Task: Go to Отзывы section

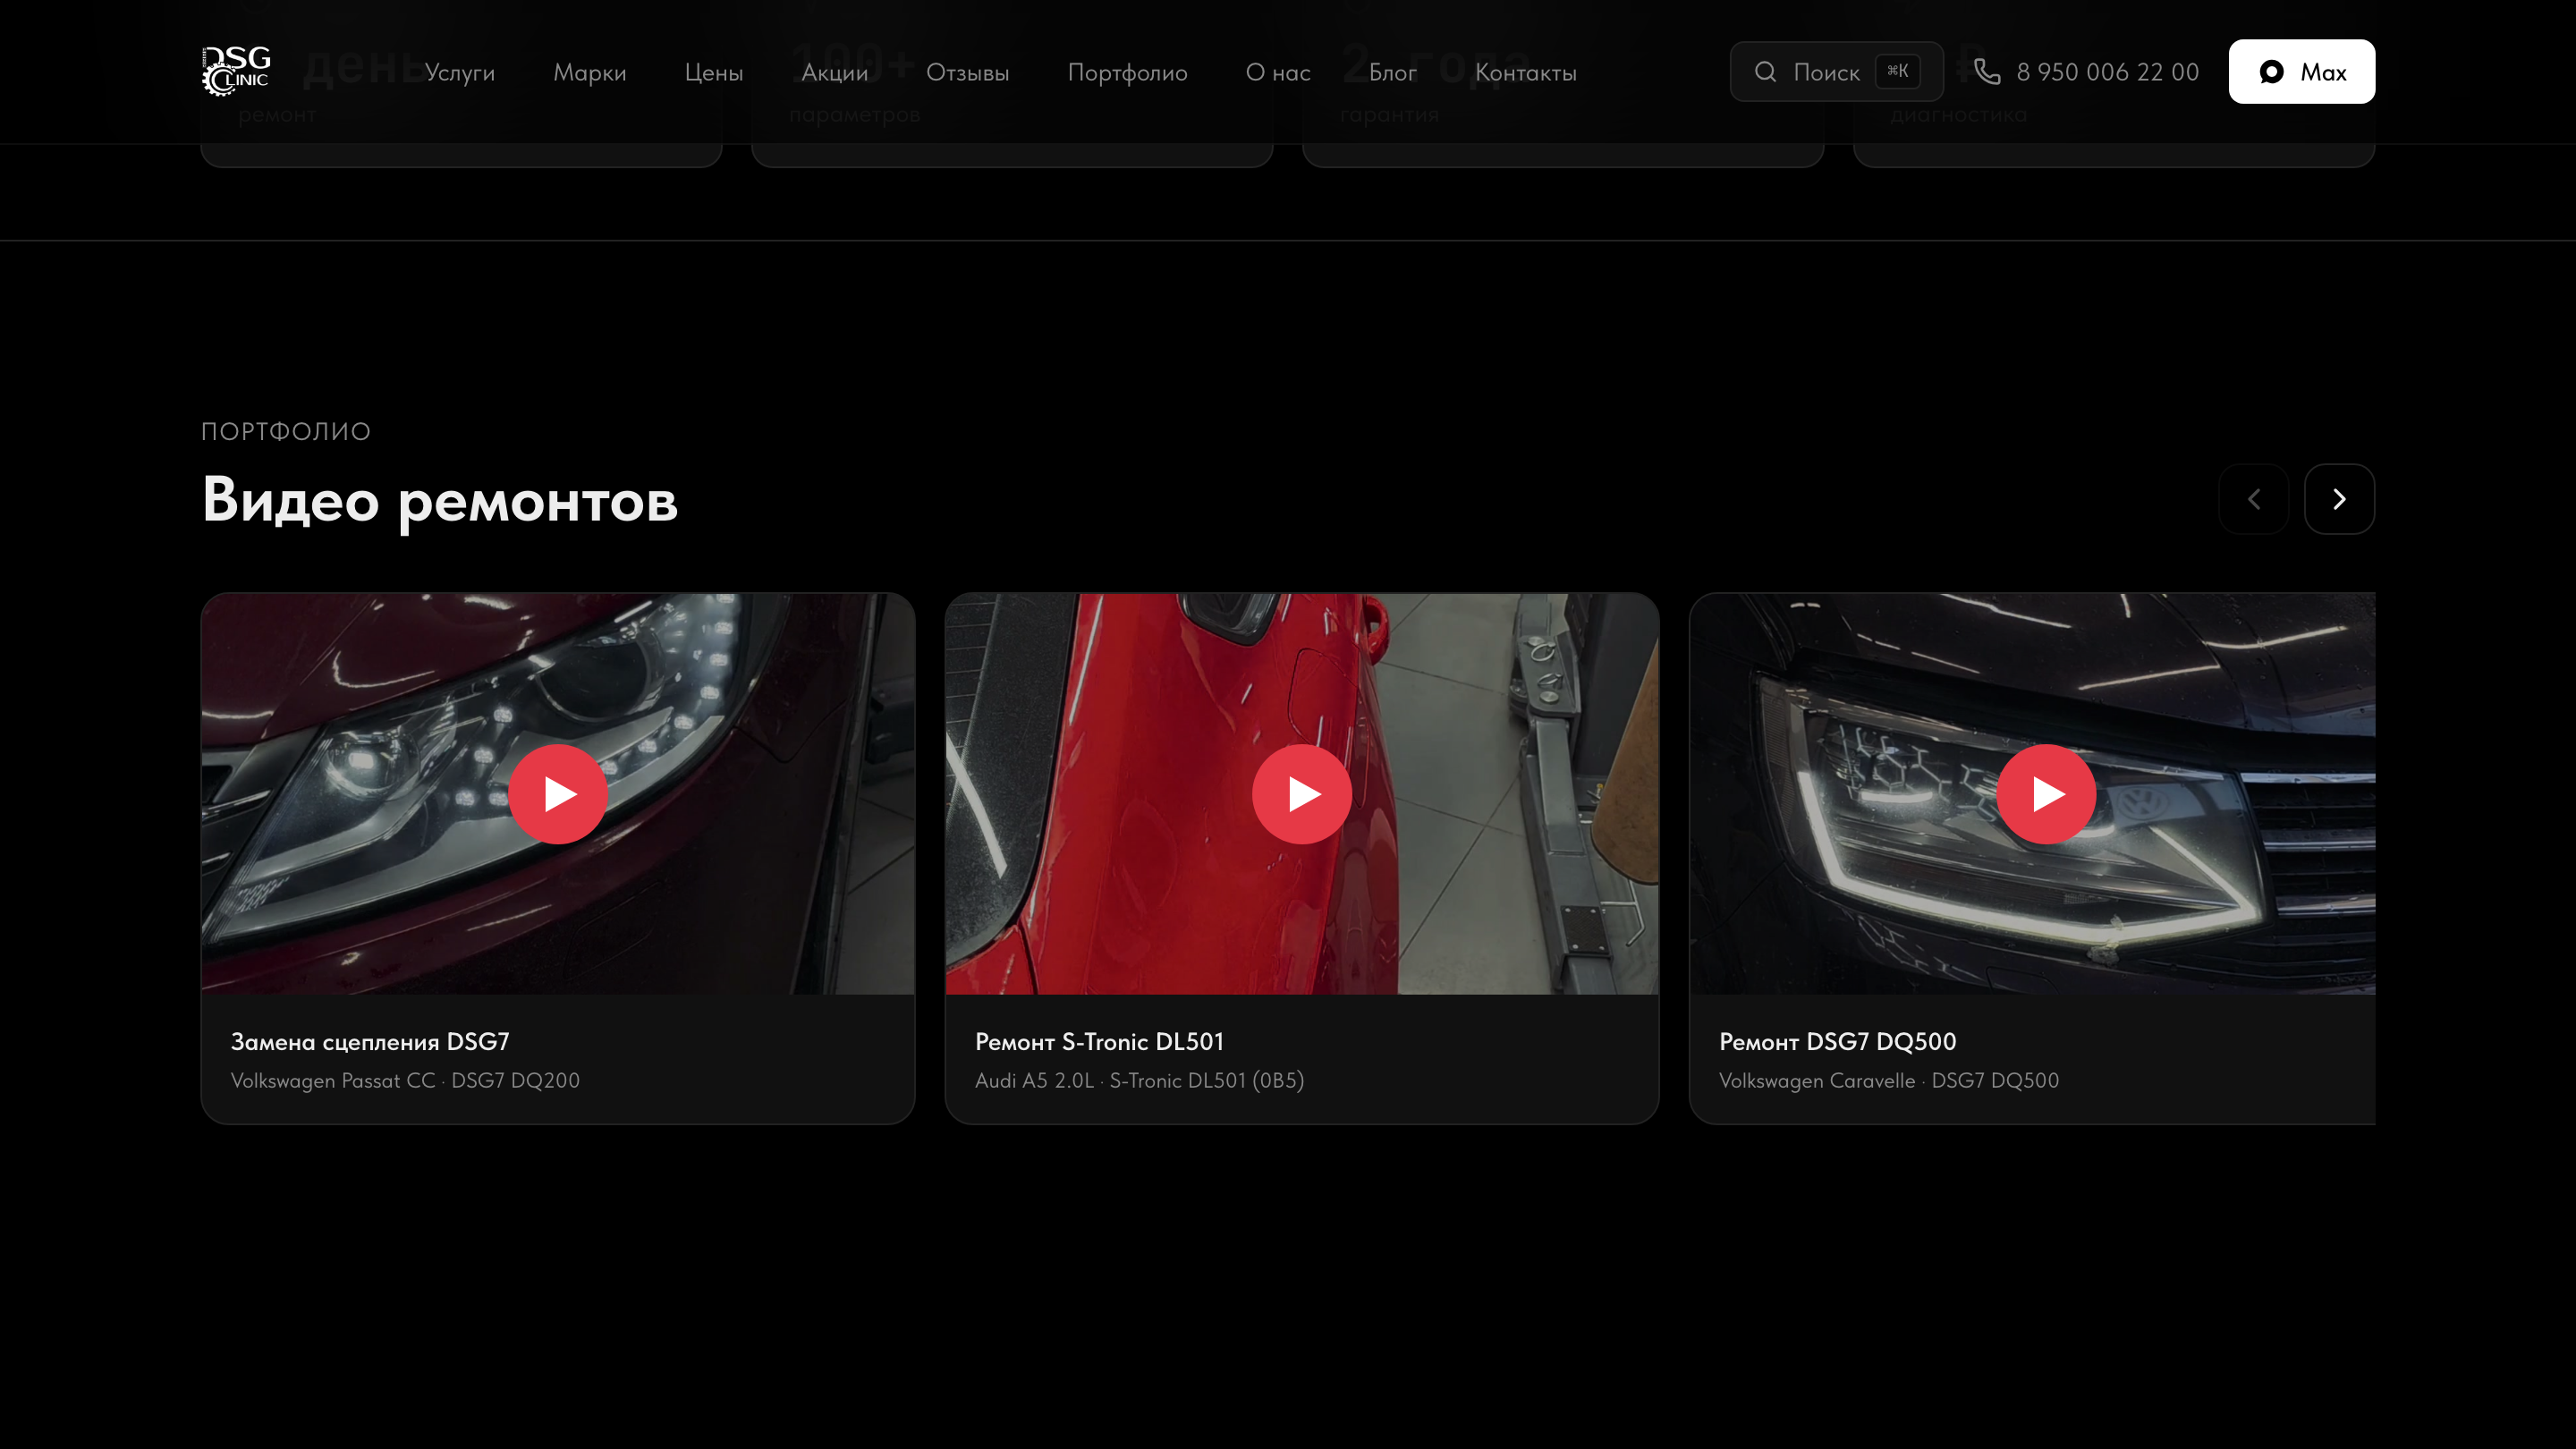Action: tap(967, 72)
